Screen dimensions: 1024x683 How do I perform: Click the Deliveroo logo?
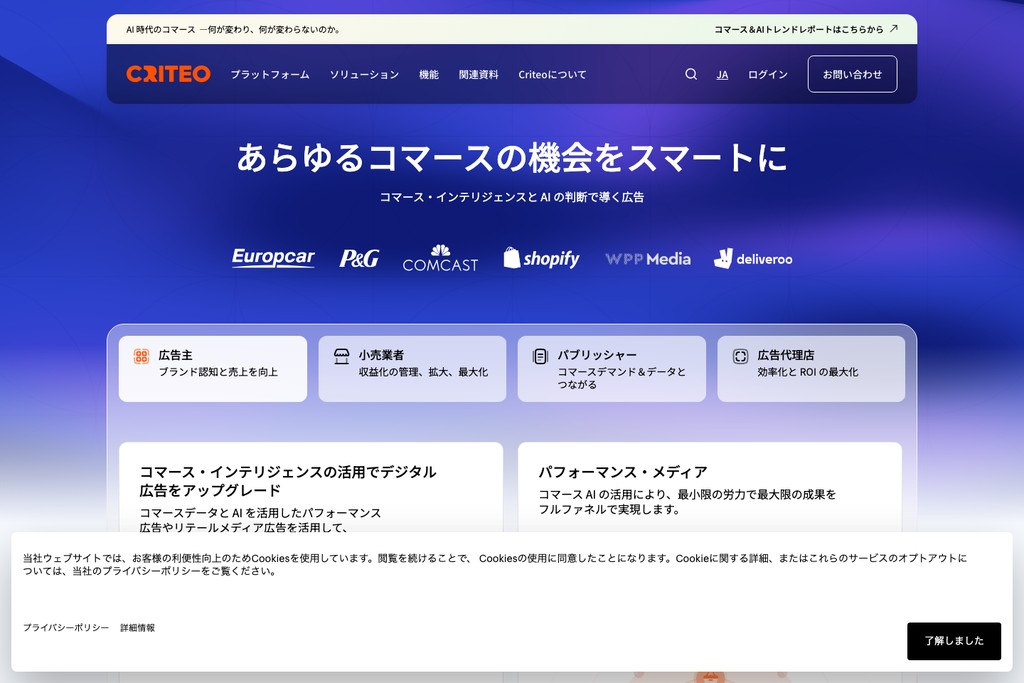pos(753,259)
